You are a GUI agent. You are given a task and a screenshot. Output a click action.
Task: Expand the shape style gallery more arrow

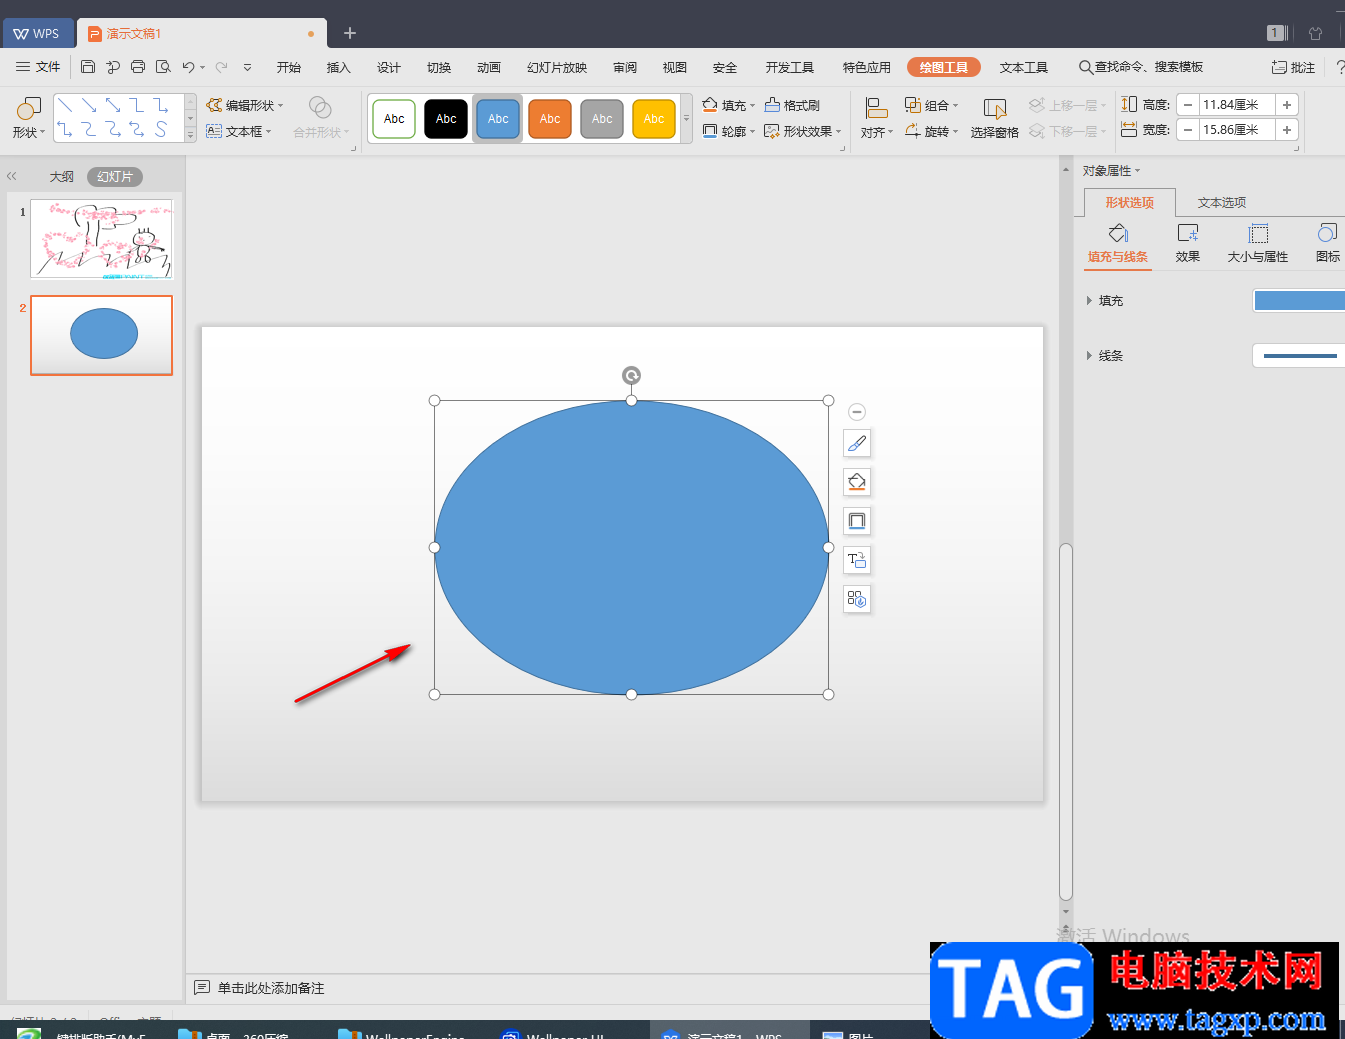click(686, 119)
